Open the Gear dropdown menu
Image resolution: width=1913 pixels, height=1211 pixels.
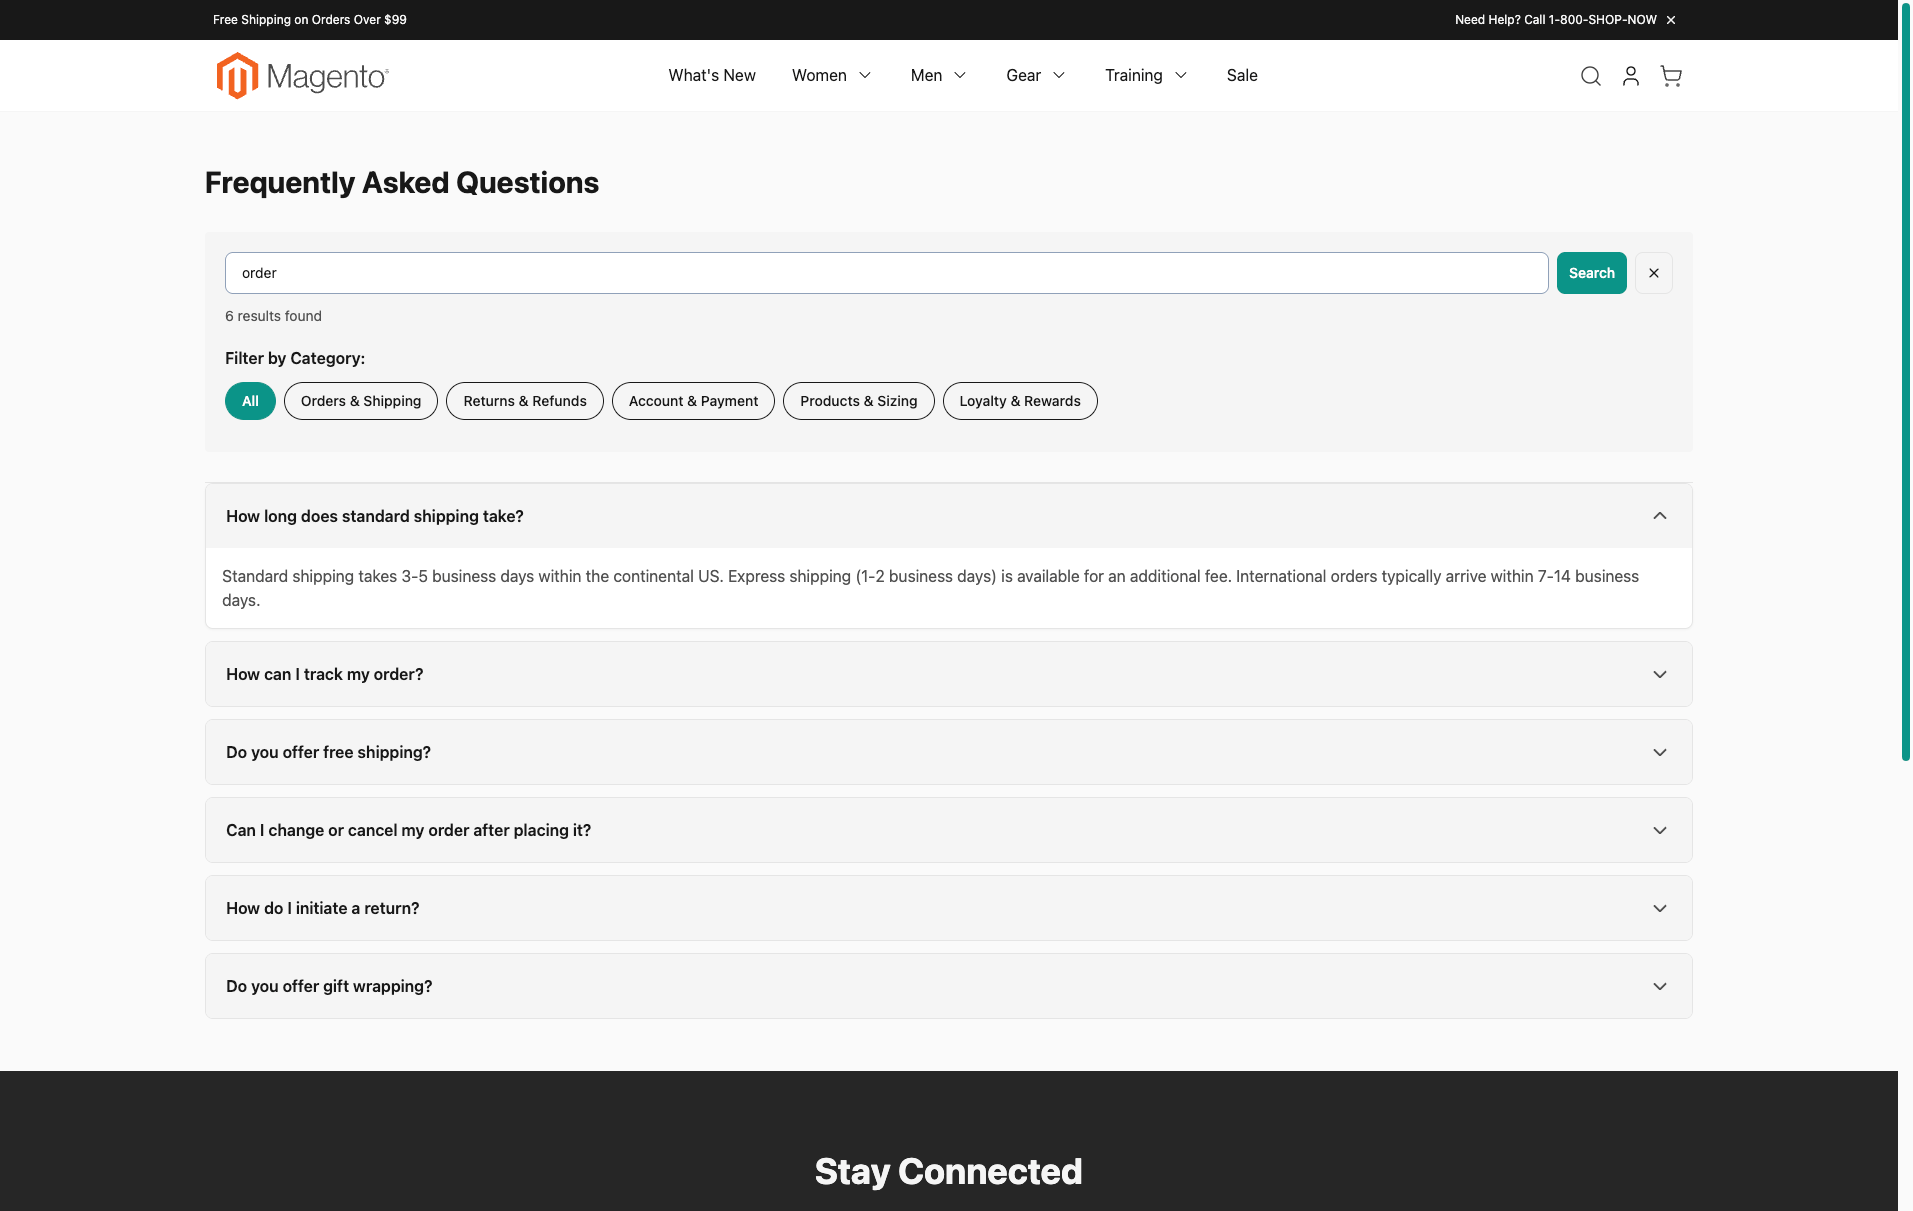tap(1035, 76)
